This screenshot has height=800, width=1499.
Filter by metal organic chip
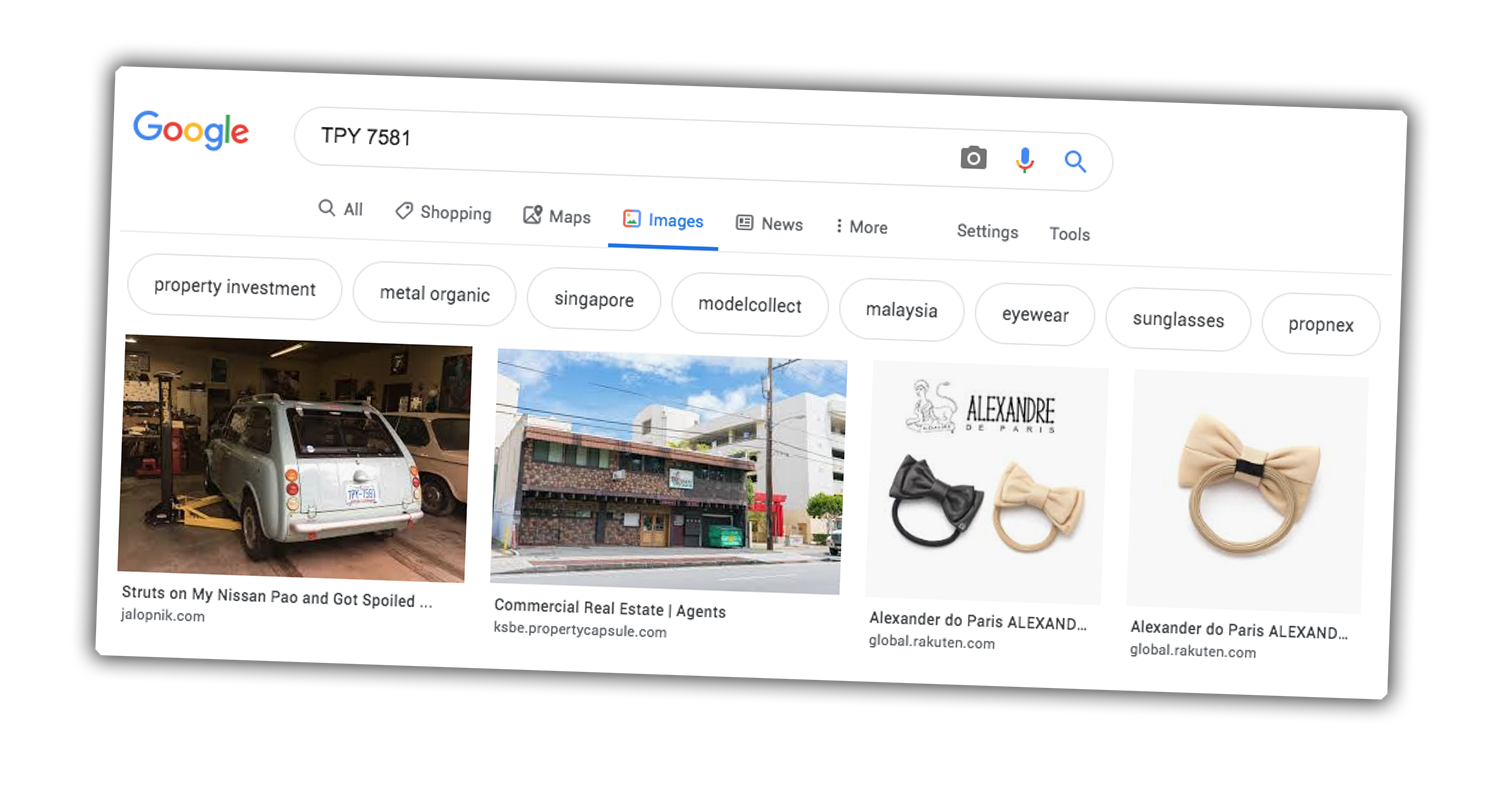[435, 294]
